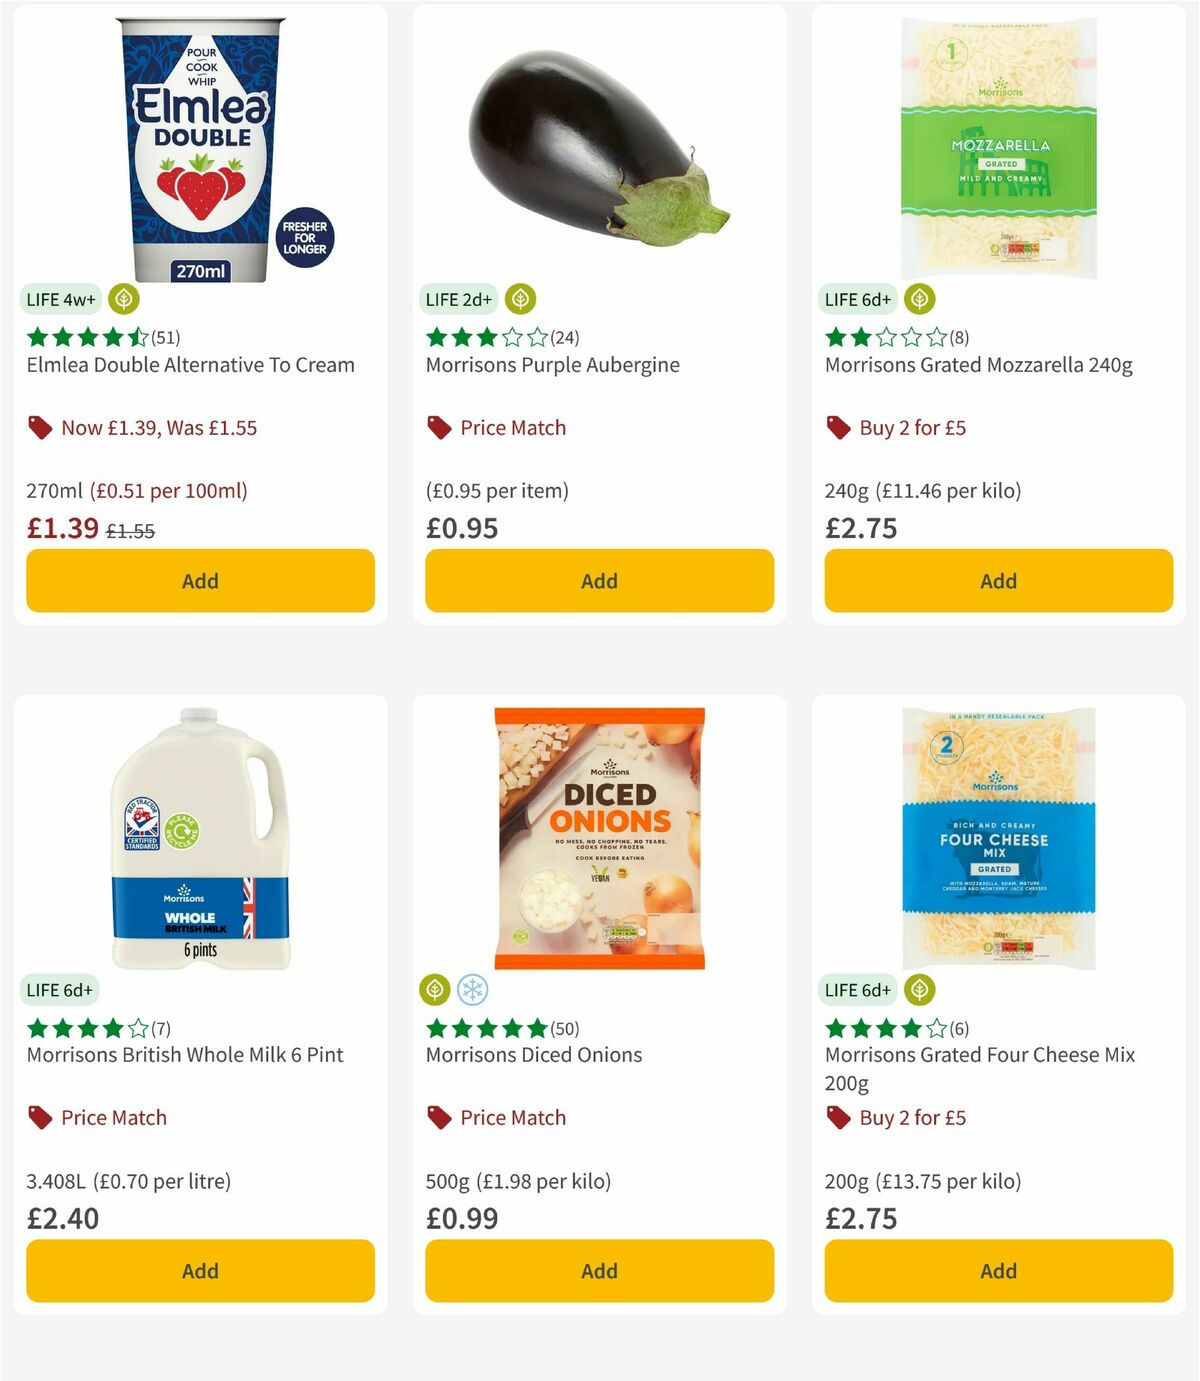This screenshot has width=1200, height=1381.
Task: Open the Buy 2 for £5 offer on Four Cheese Mix
Action: click(910, 1118)
